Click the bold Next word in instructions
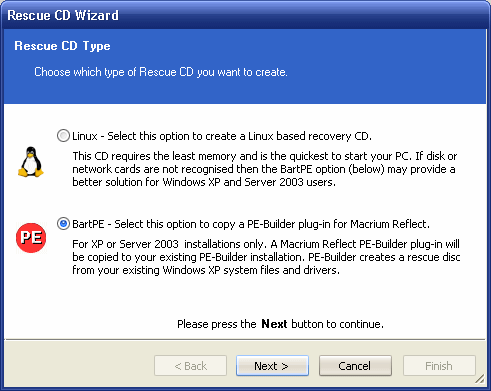The image size is (491, 391). click(274, 324)
